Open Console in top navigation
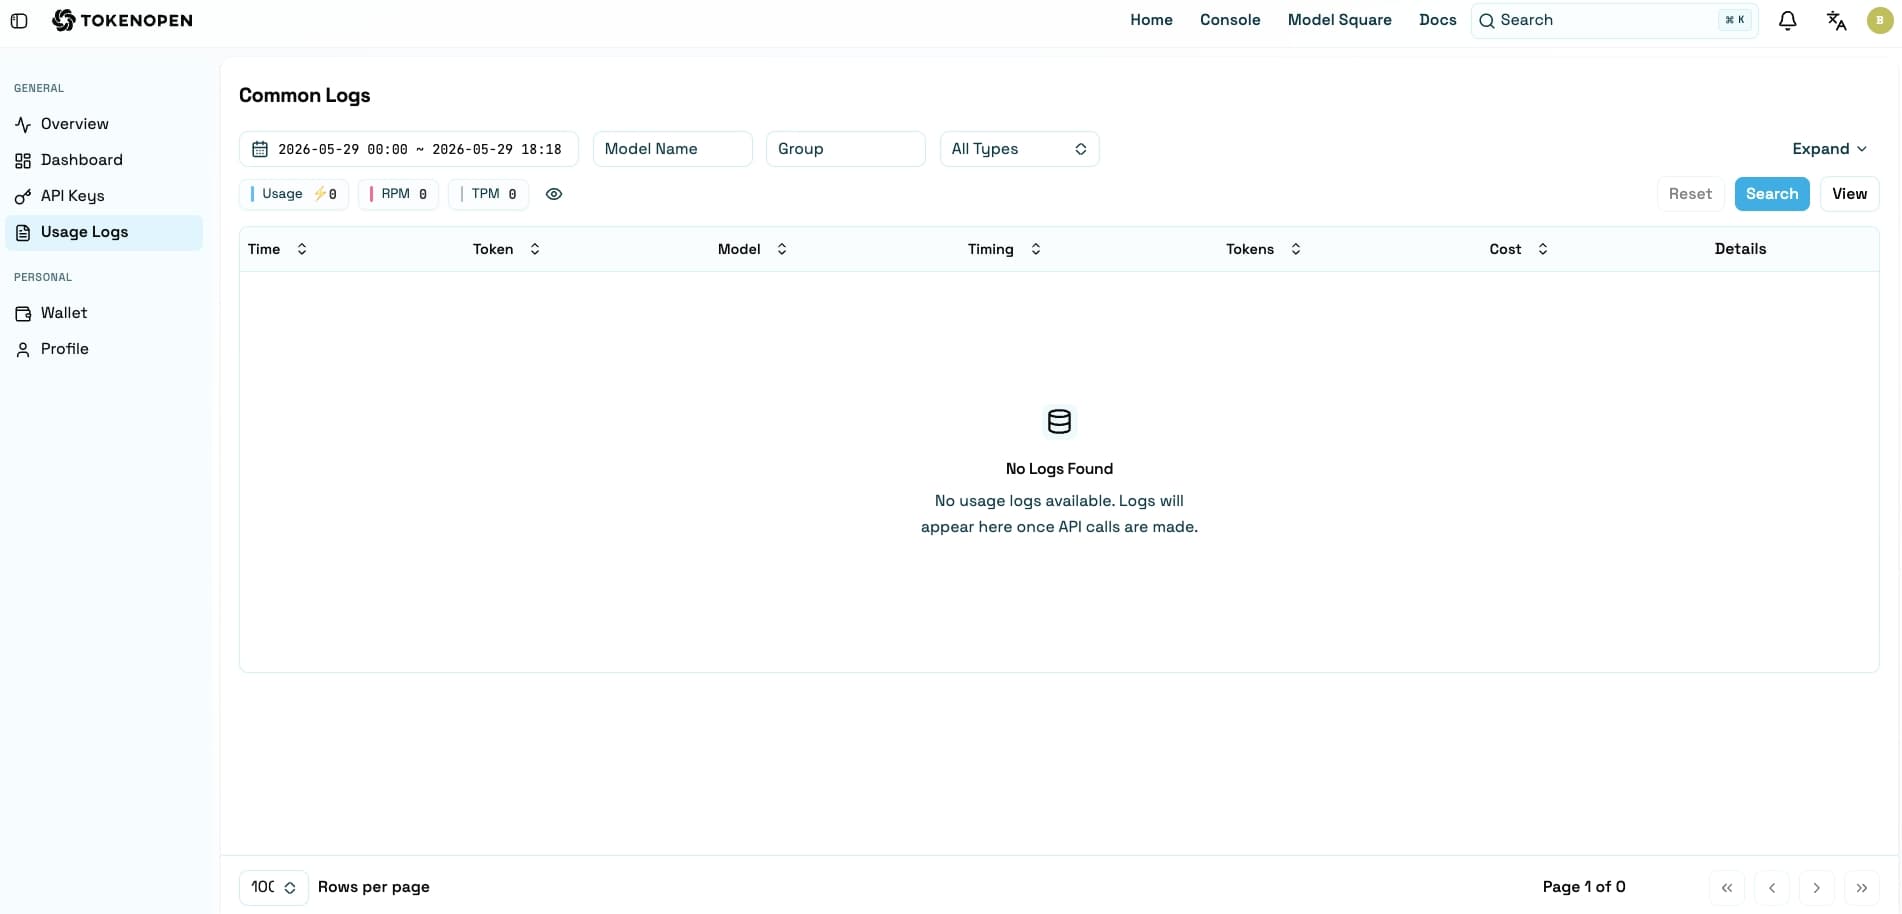The width and height of the screenshot is (1902, 914). 1230,20
